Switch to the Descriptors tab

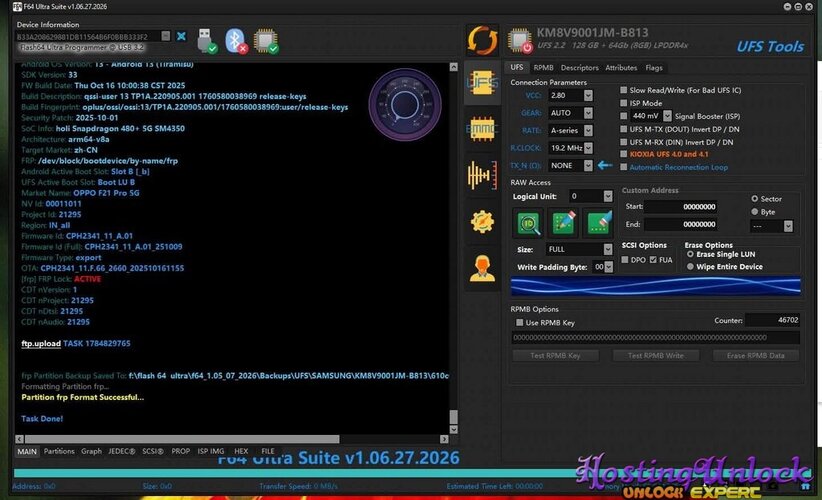[x=579, y=68]
